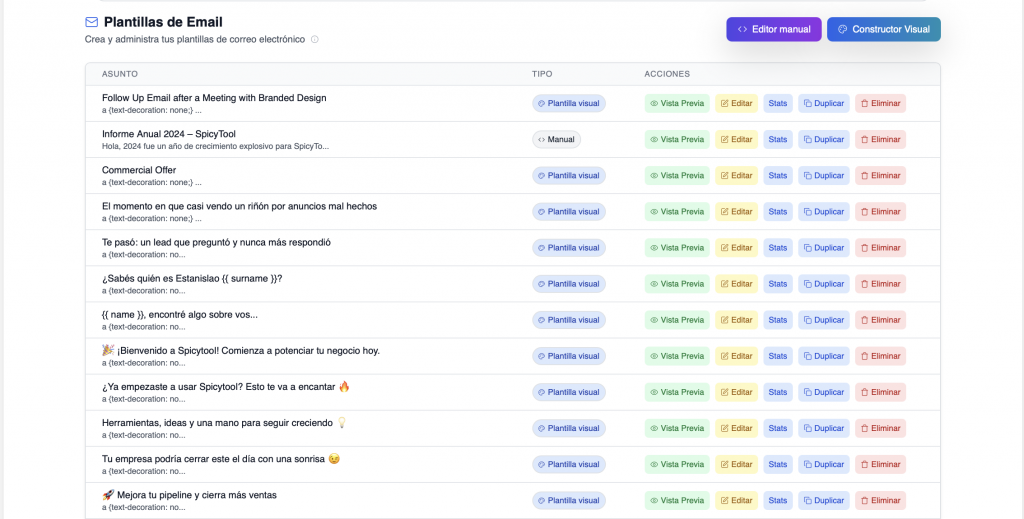Image resolution: width=1024 pixels, height=519 pixels.
Task: Click the Manual type badge
Action: coord(556,139)
